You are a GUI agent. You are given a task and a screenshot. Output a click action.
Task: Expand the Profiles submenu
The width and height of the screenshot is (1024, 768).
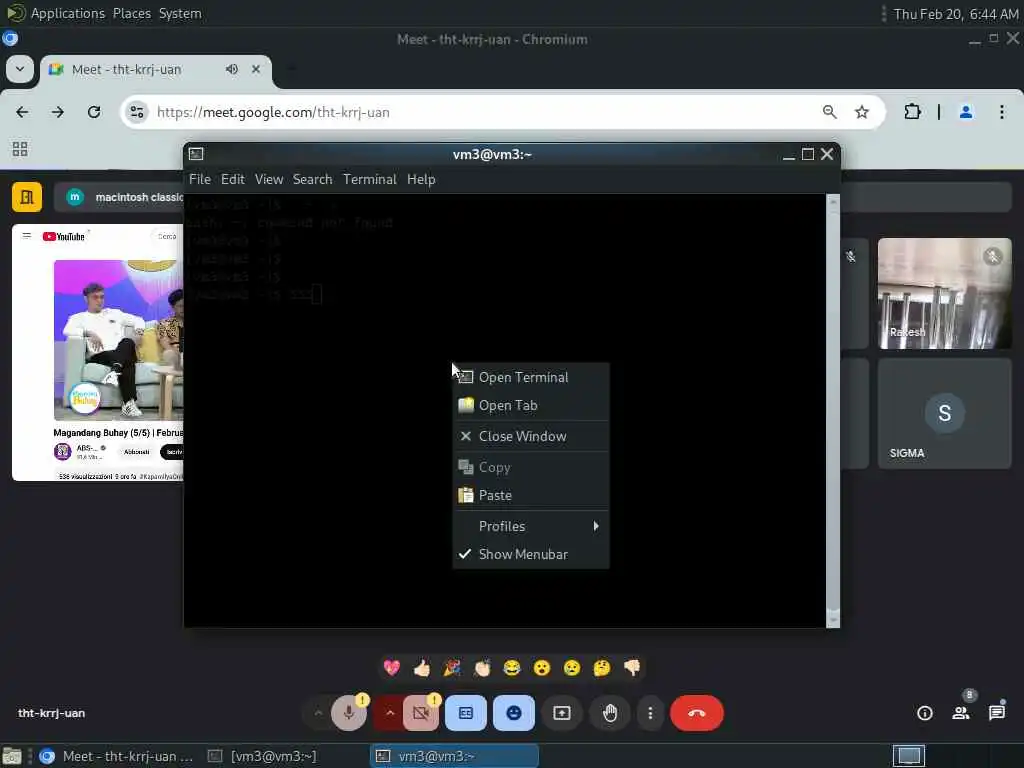(x=531, y=526)
